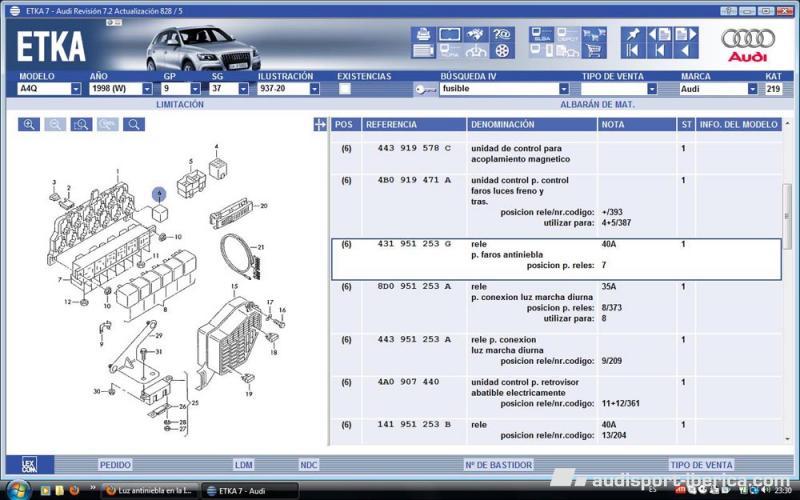Click the pushpin icon
Viewport: 800px width, 500px height.
coord(633,34)
